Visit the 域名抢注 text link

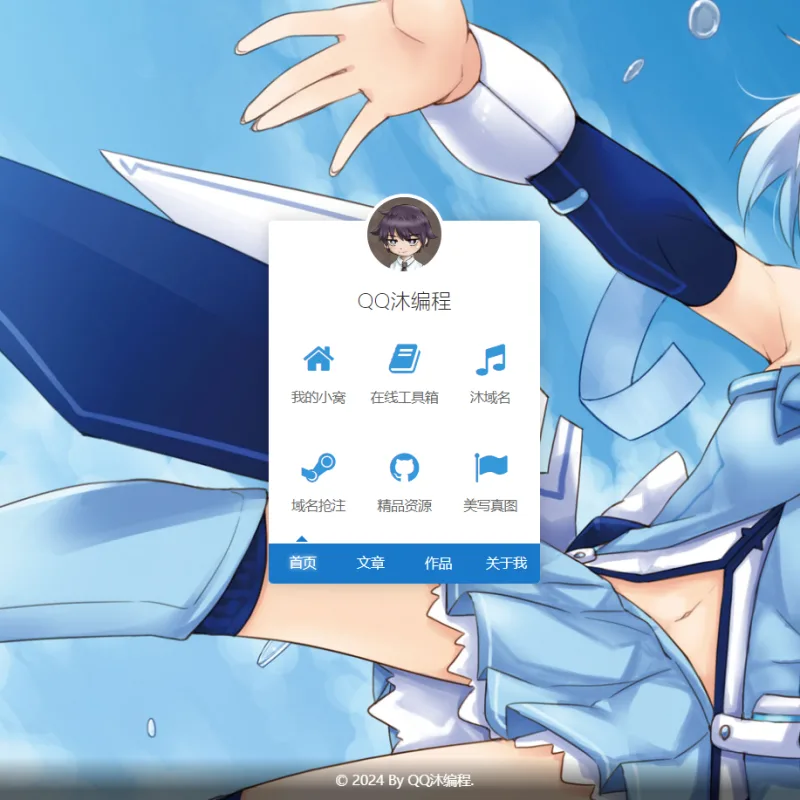[x=318, y=506]
